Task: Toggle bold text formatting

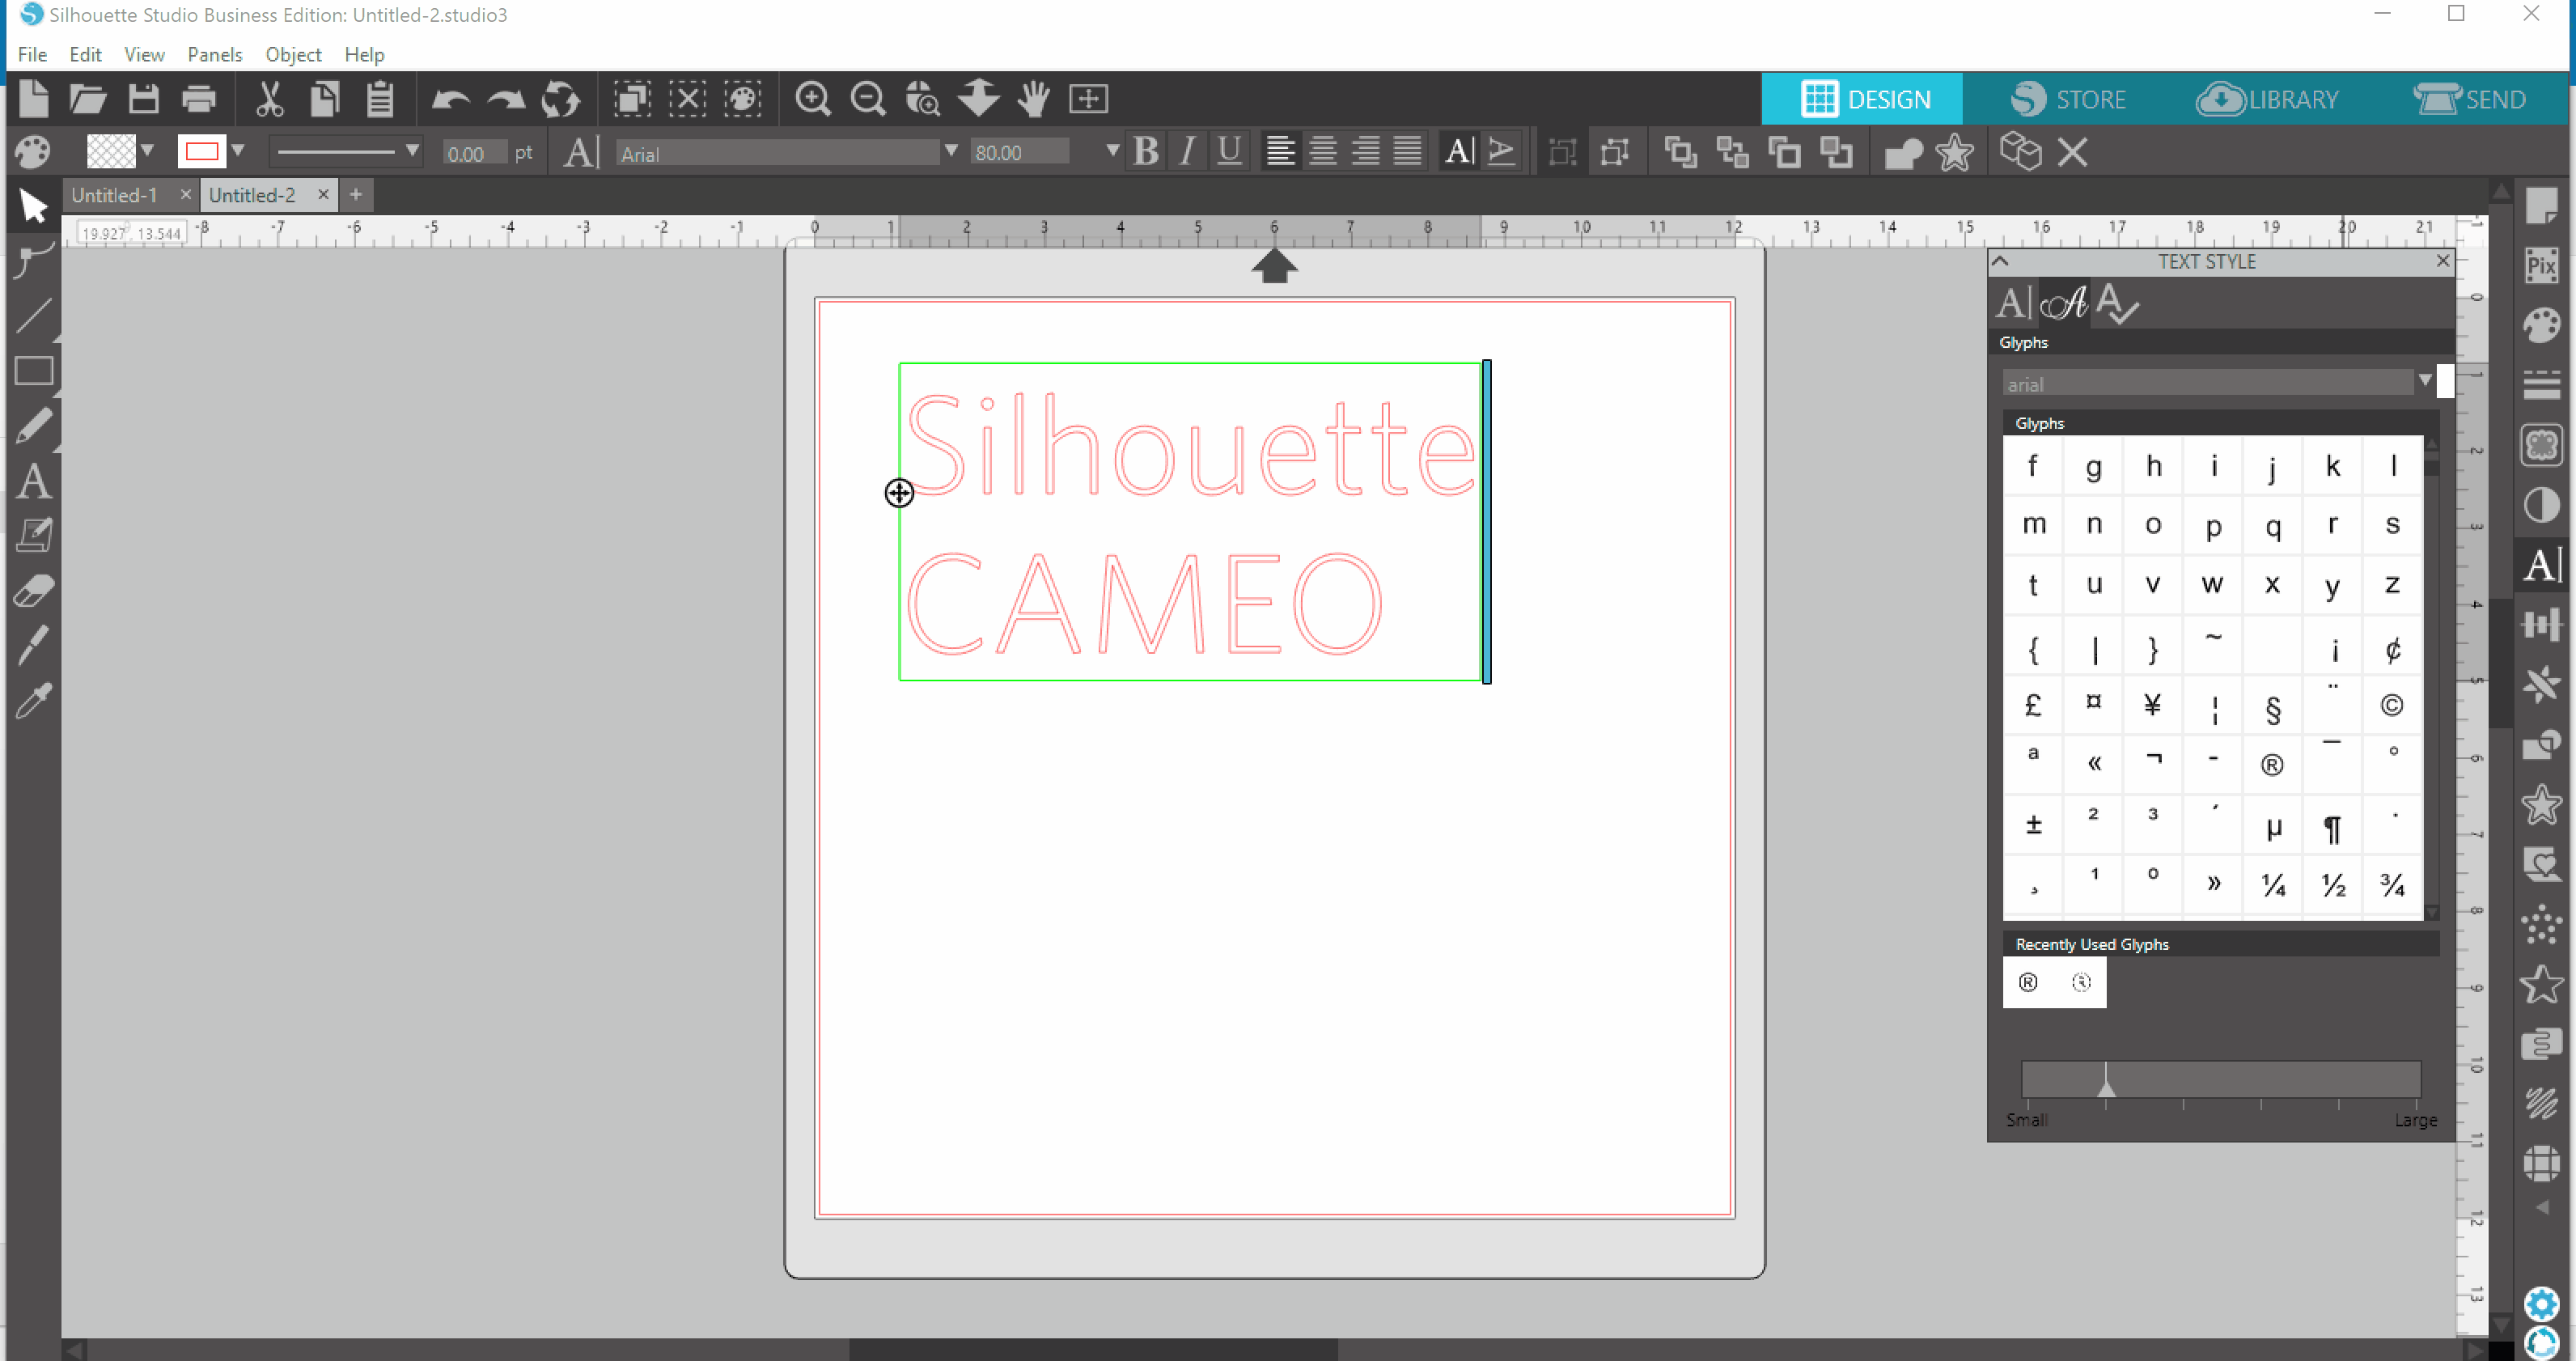Action: 1146,152
